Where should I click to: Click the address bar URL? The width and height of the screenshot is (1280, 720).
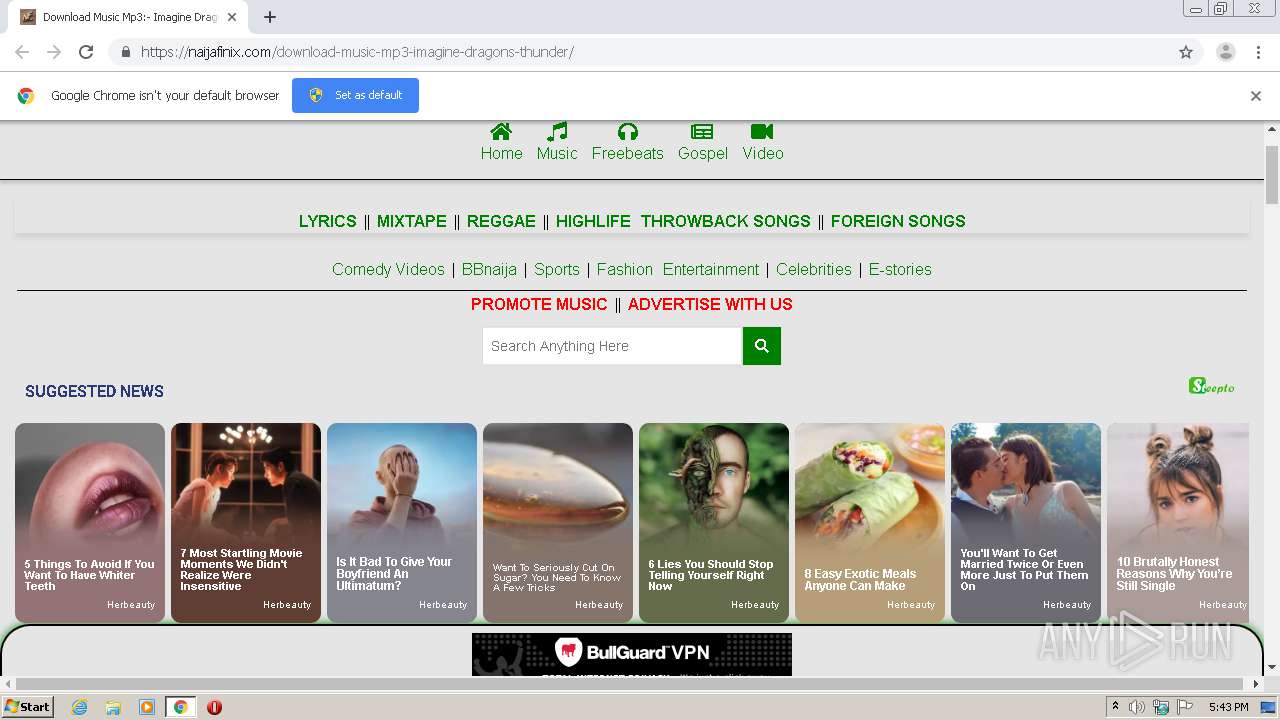tap(357, 52)
